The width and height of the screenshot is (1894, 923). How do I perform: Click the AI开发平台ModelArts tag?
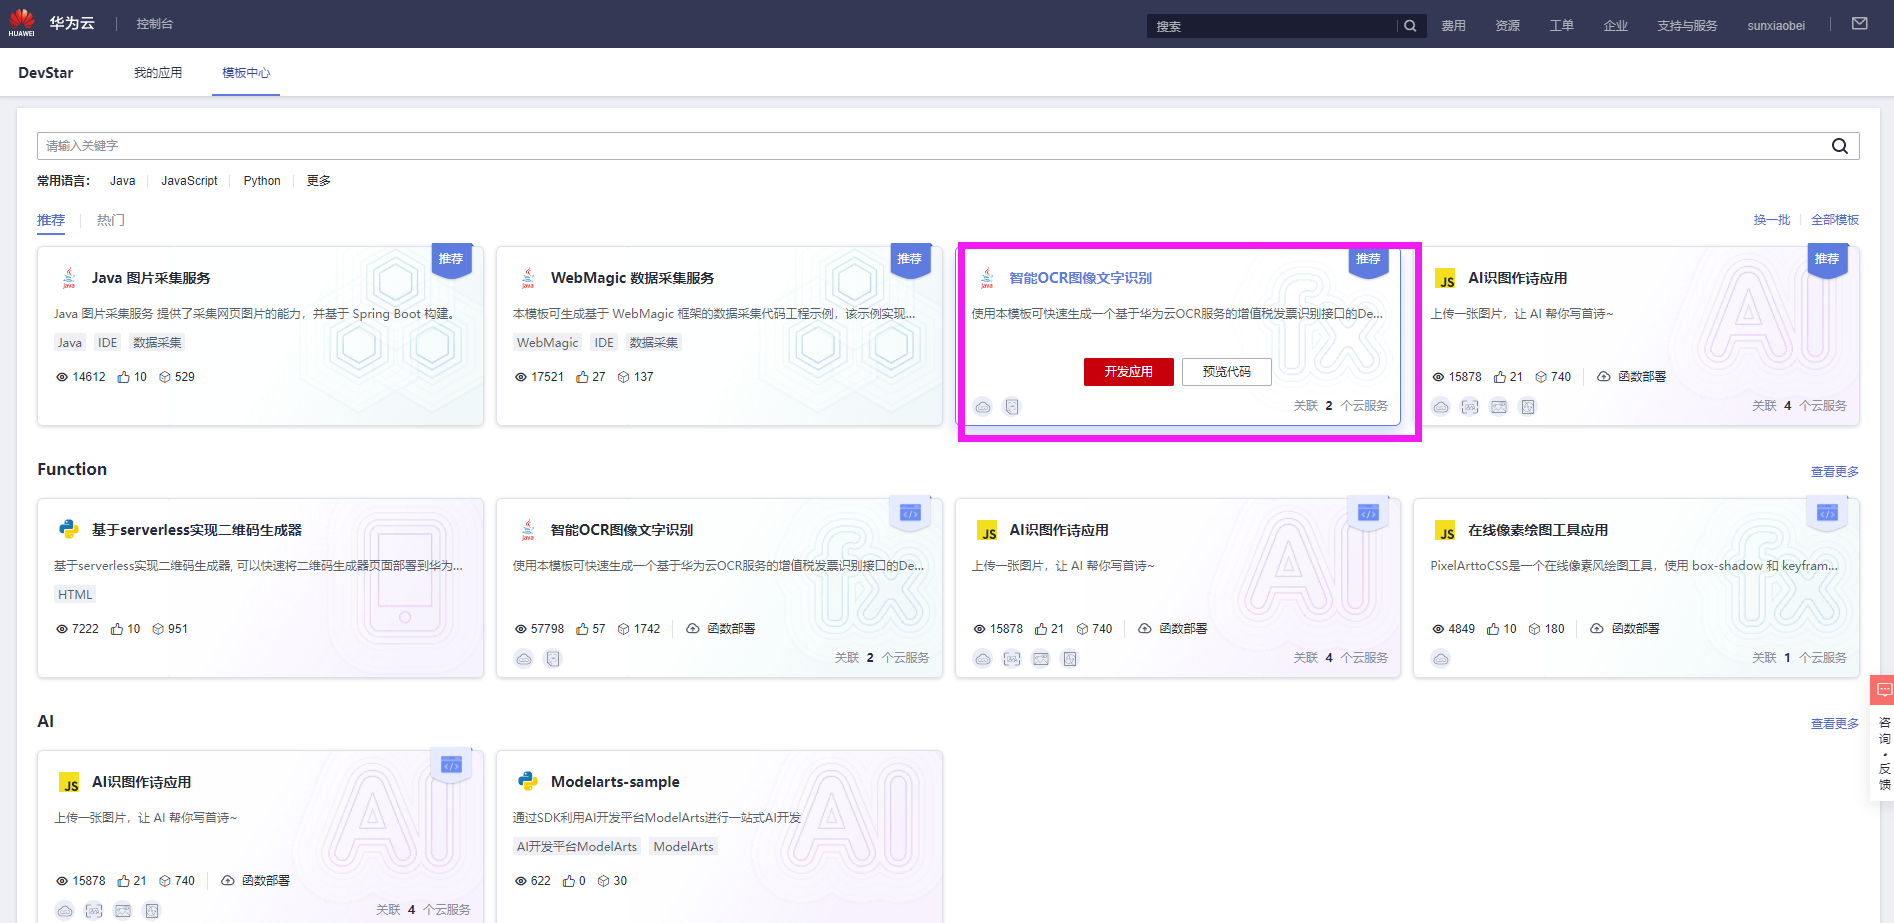(x=577, y=847)
